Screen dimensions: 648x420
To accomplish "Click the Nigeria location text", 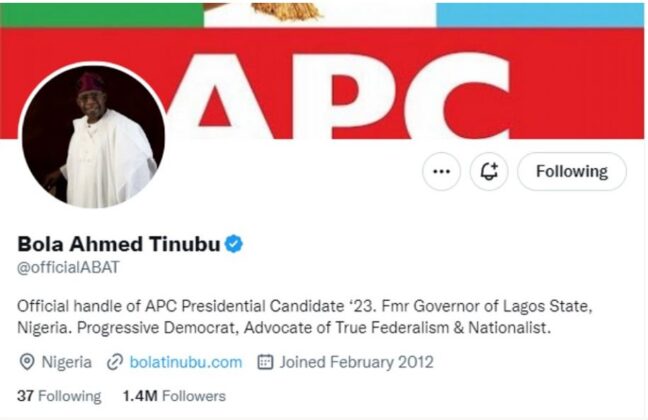I will (67, 362).
